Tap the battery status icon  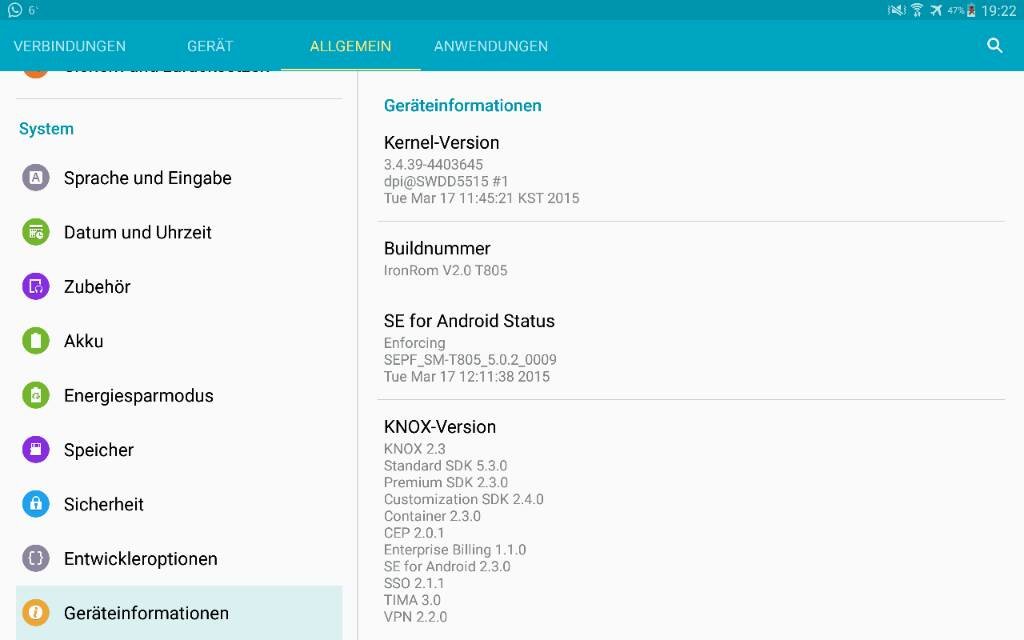[971, 10]
